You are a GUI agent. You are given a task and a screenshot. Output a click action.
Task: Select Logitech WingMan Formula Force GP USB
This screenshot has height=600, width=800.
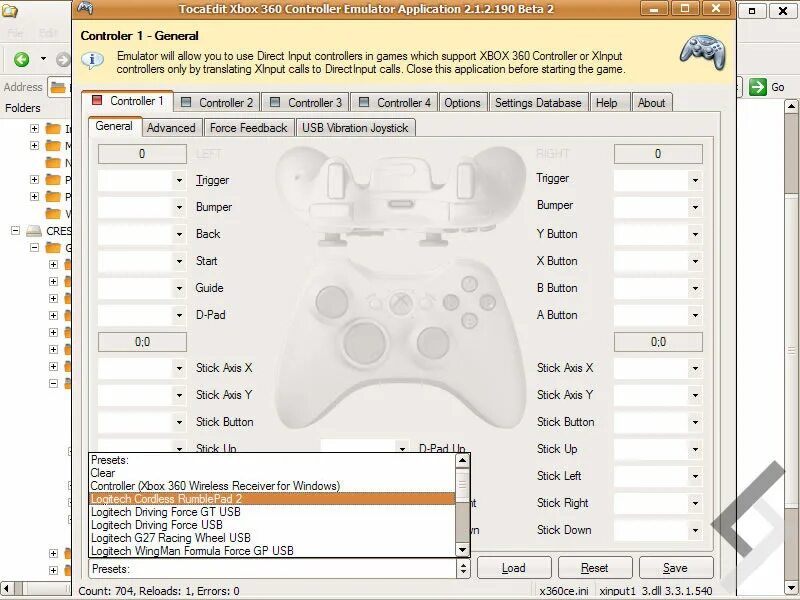[x=272, y=551]
